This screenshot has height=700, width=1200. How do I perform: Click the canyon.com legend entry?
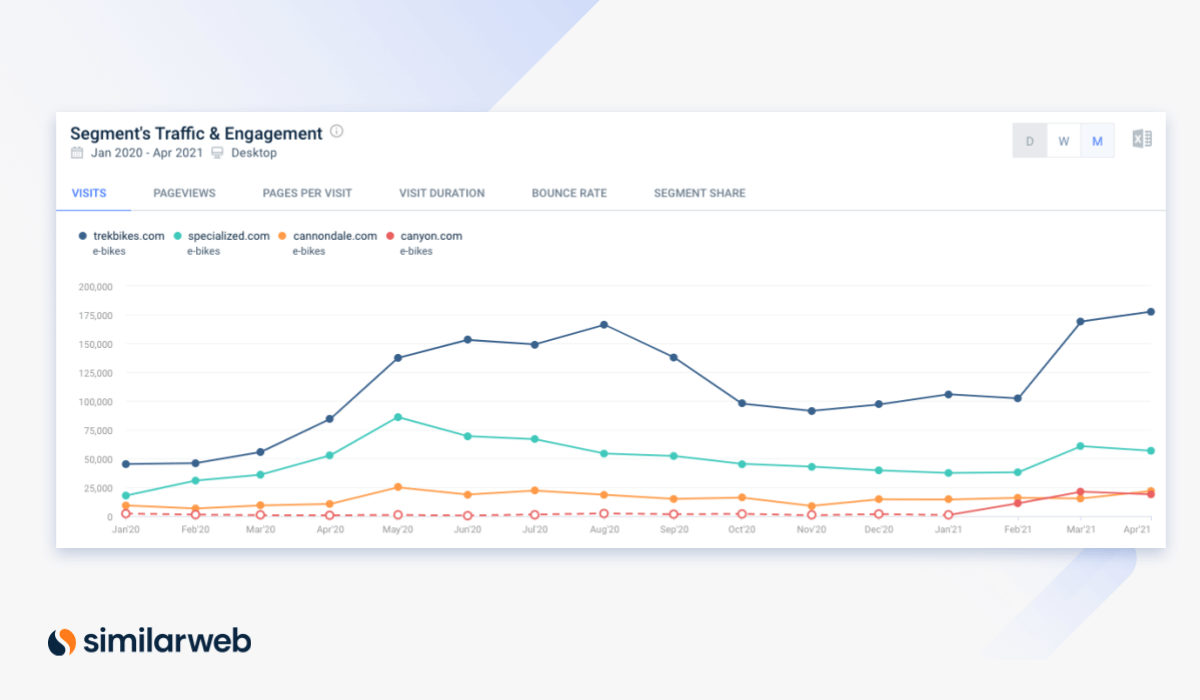pyautogui.click(x=430, y=236)
